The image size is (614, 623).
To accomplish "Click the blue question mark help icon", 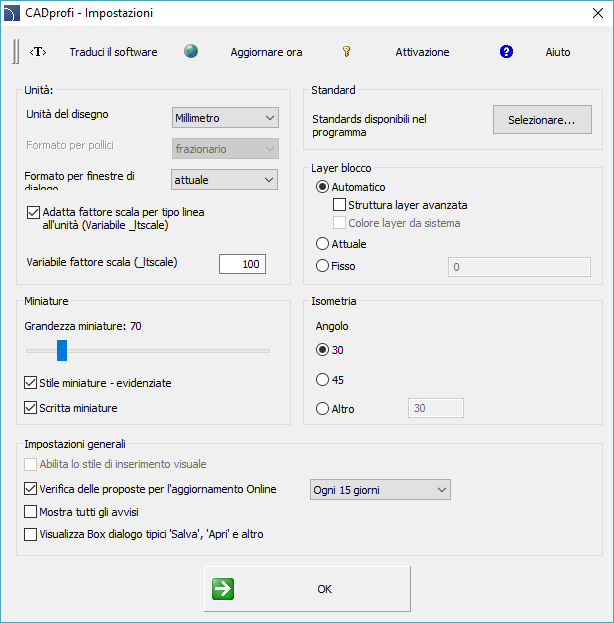I will click(x=506, y=52).
